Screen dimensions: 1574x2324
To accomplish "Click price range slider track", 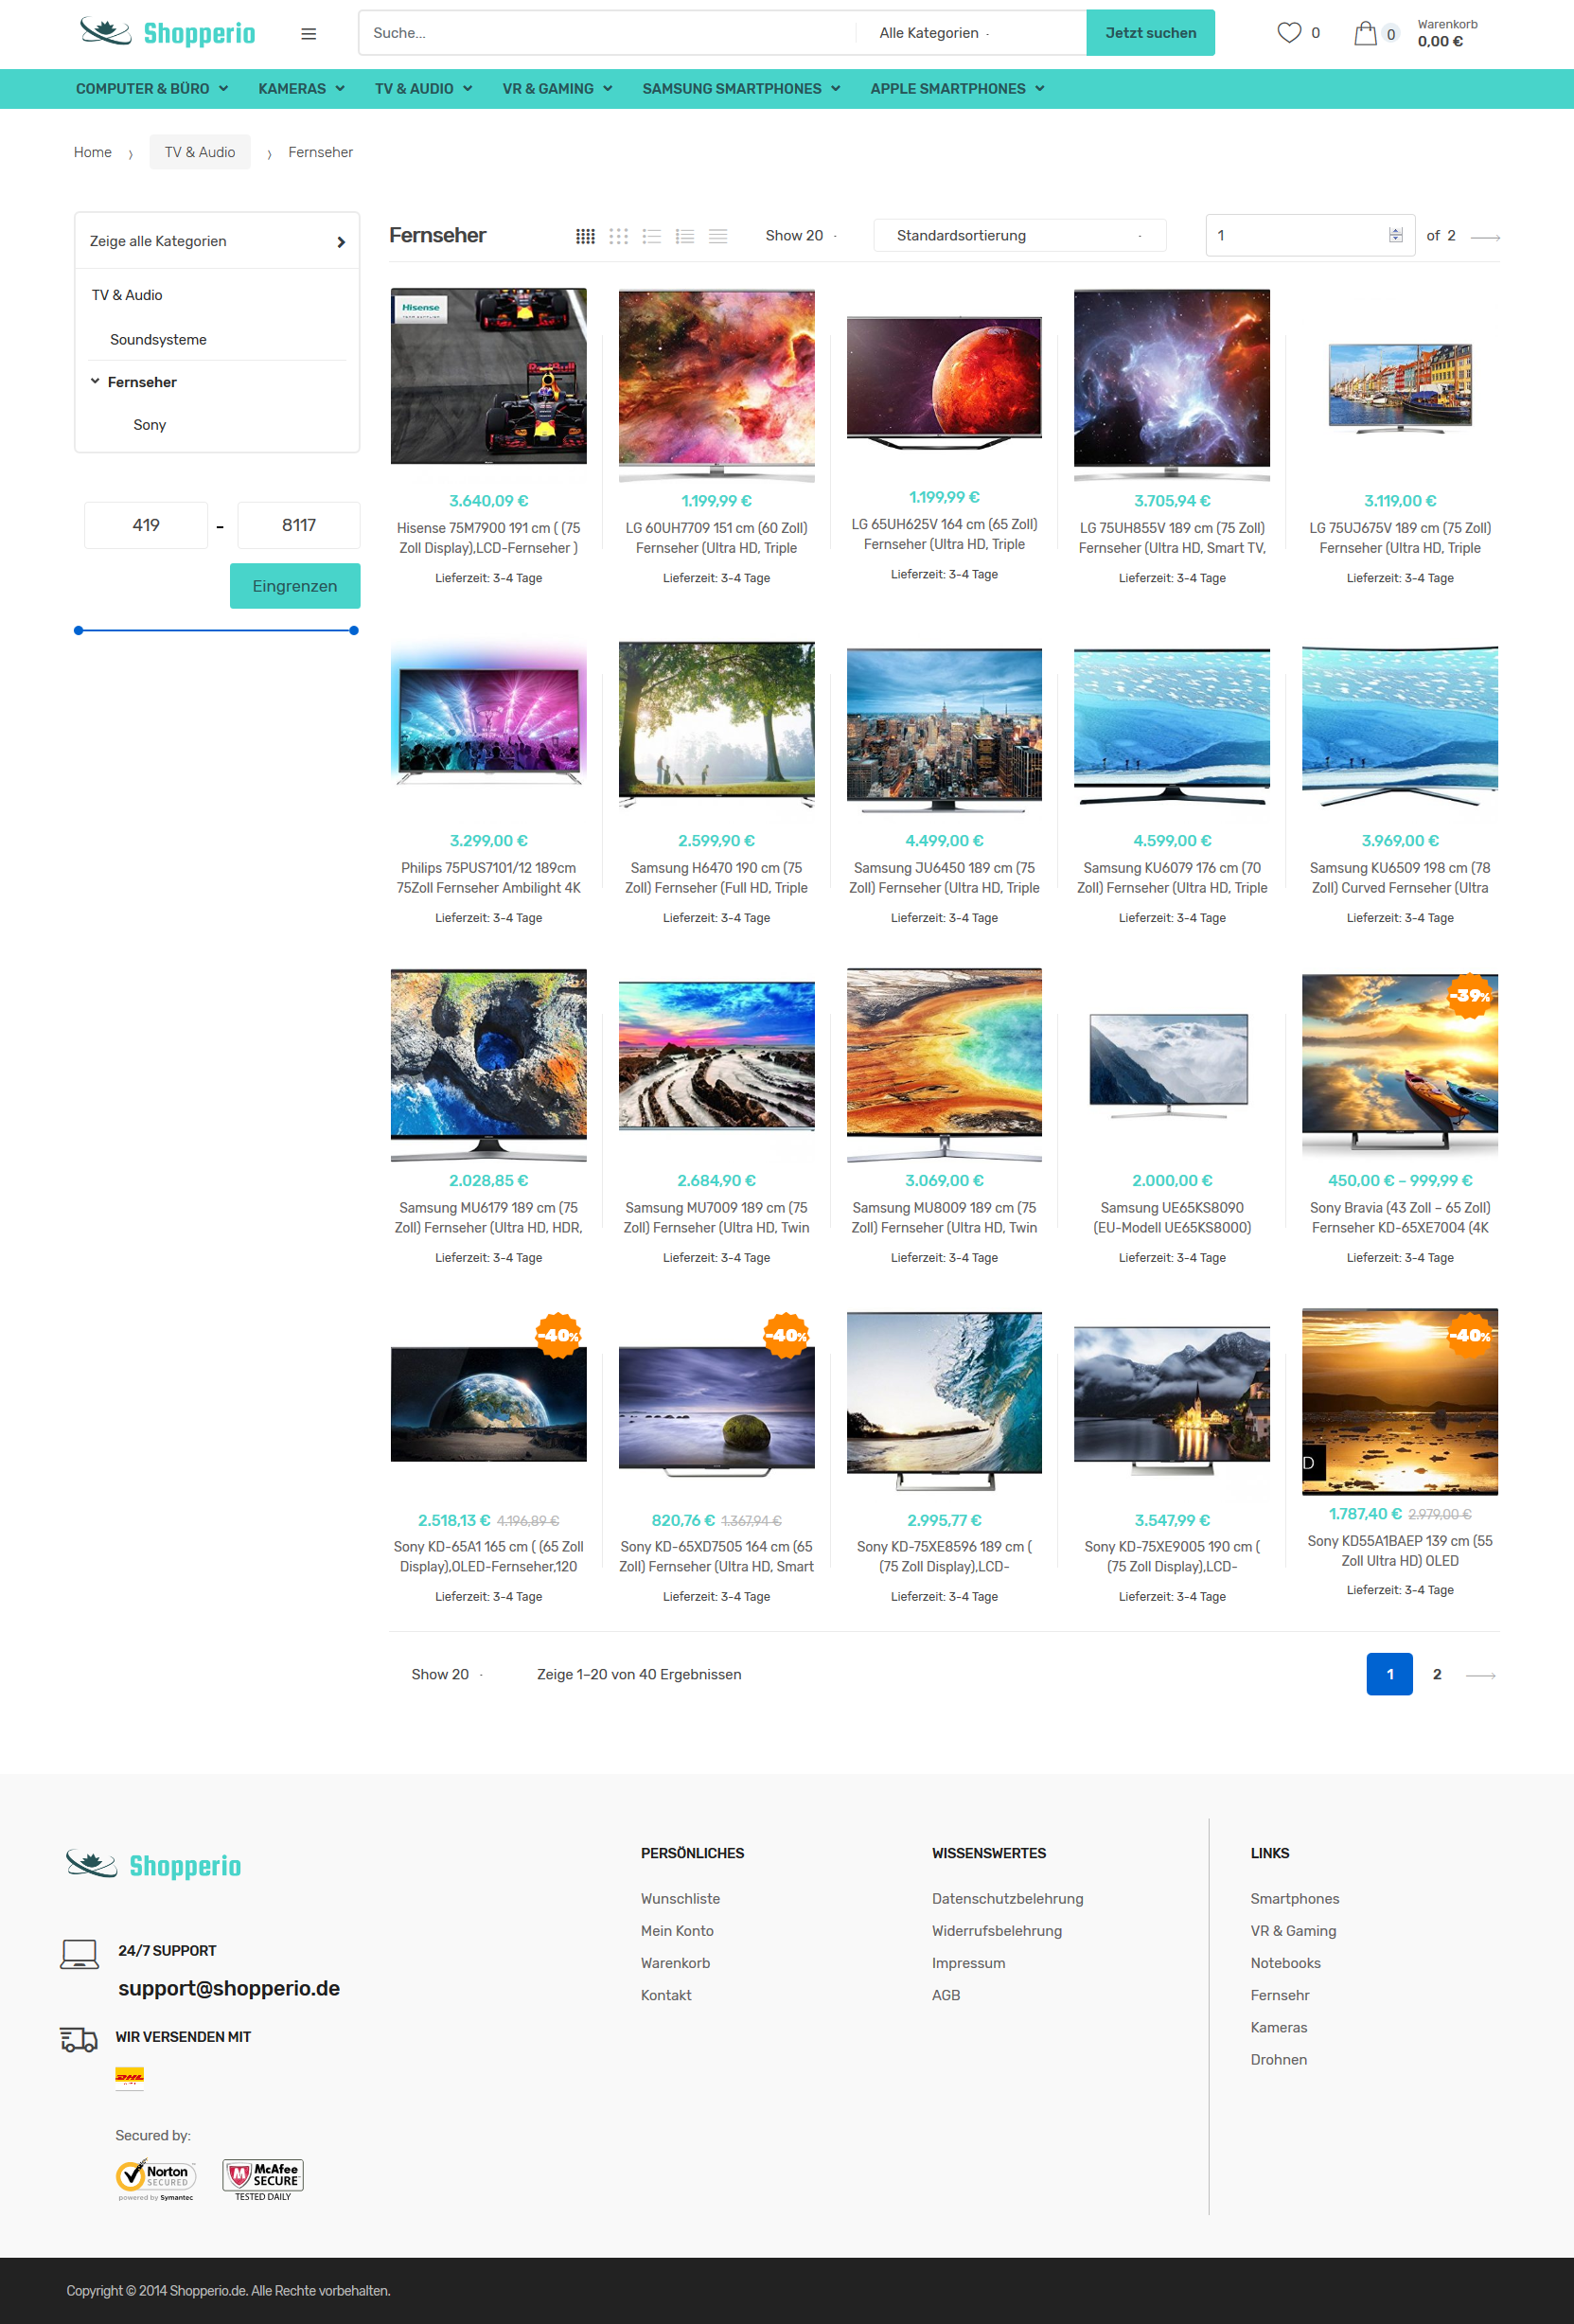I will pos(216,631).
